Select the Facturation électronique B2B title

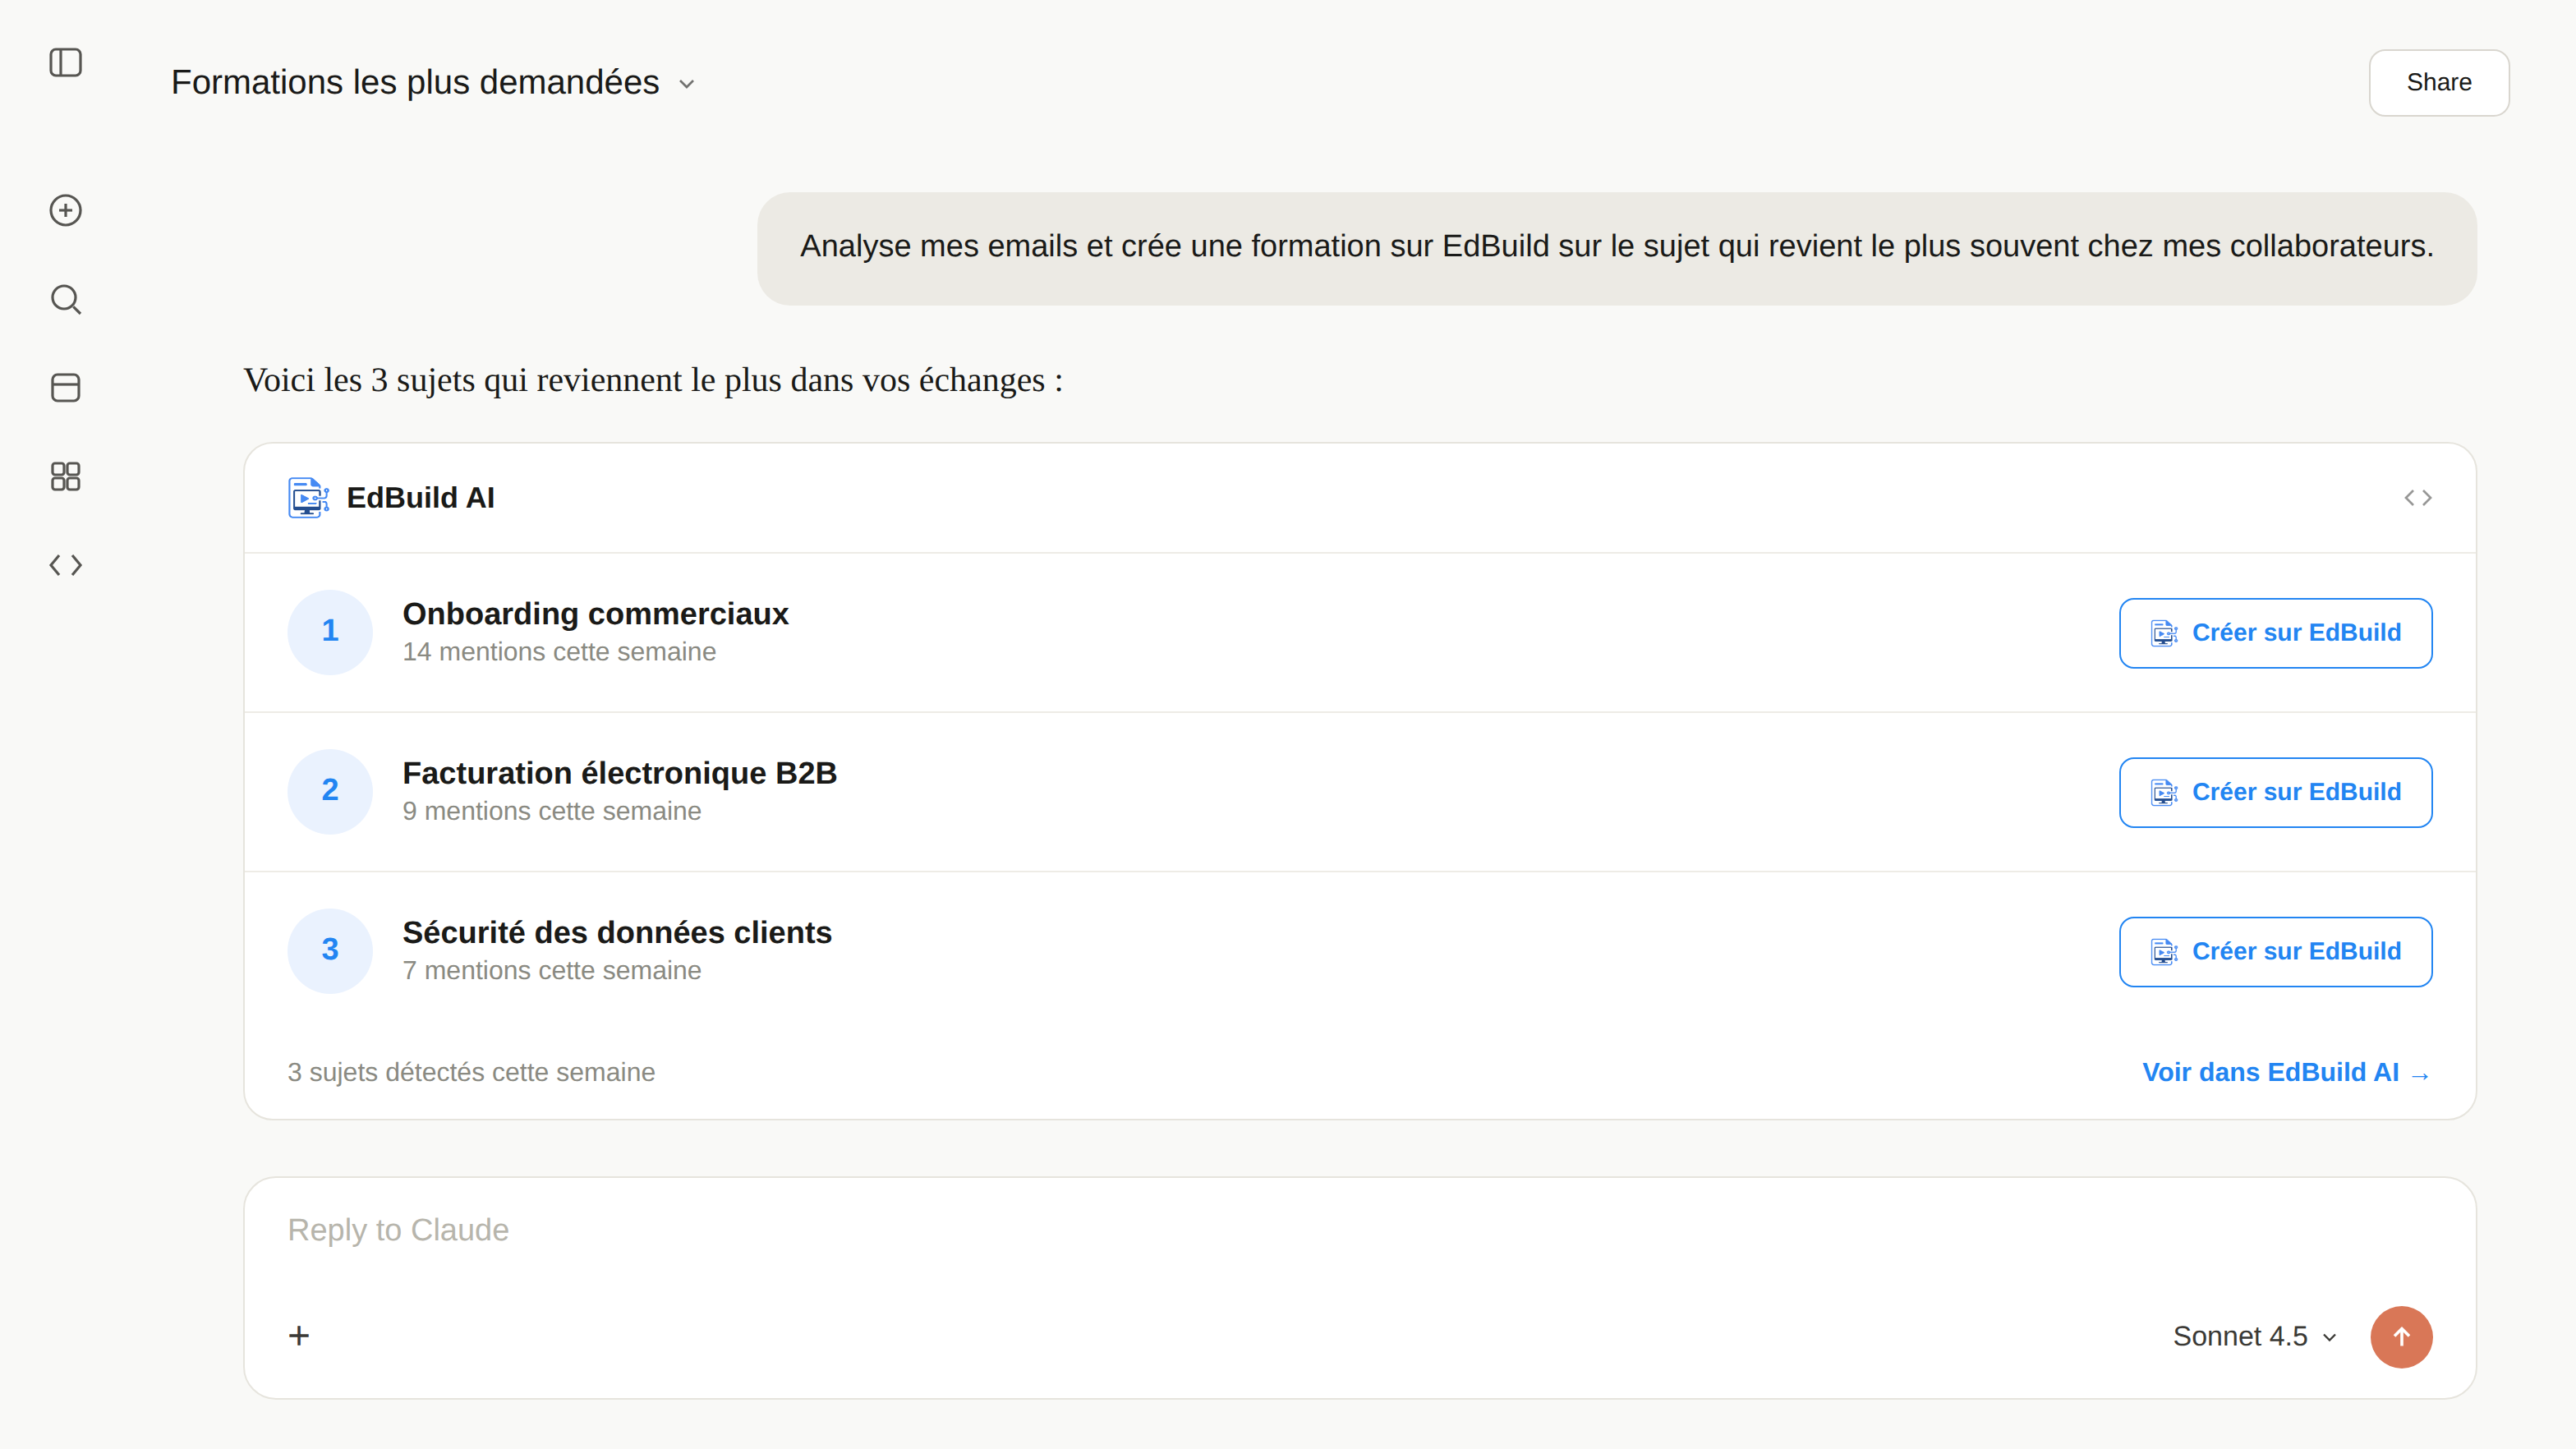pos(619,772)
